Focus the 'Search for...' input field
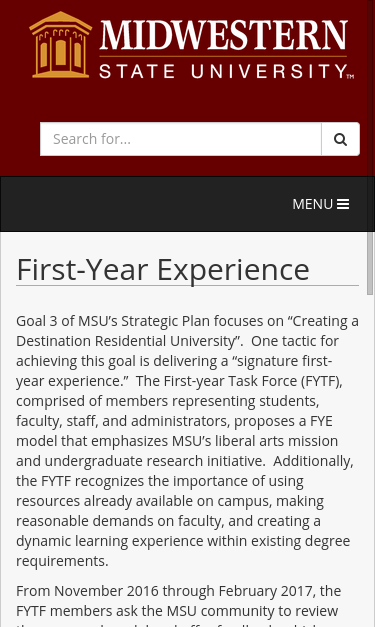This screenshot has width=375, height=627. pos(181,139)
